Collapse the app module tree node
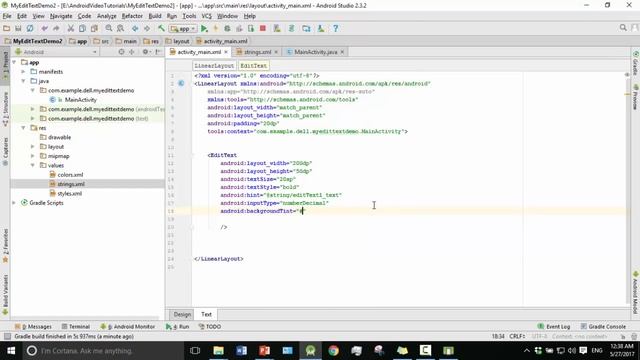640x360 pixels. [14, 62]
